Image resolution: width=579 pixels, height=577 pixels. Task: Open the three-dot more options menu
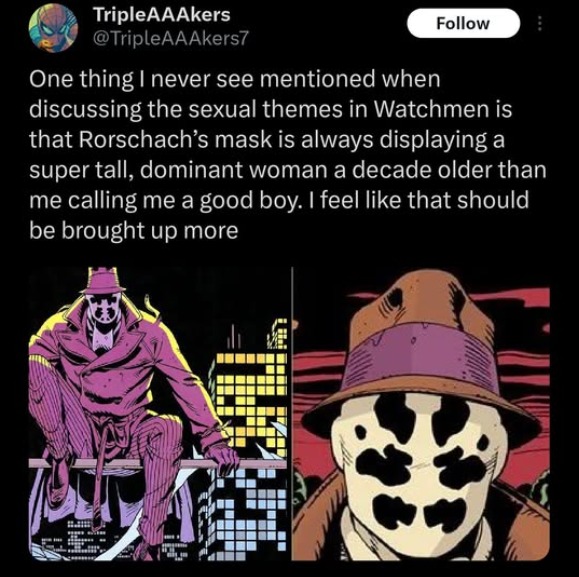tap(539, 24)
